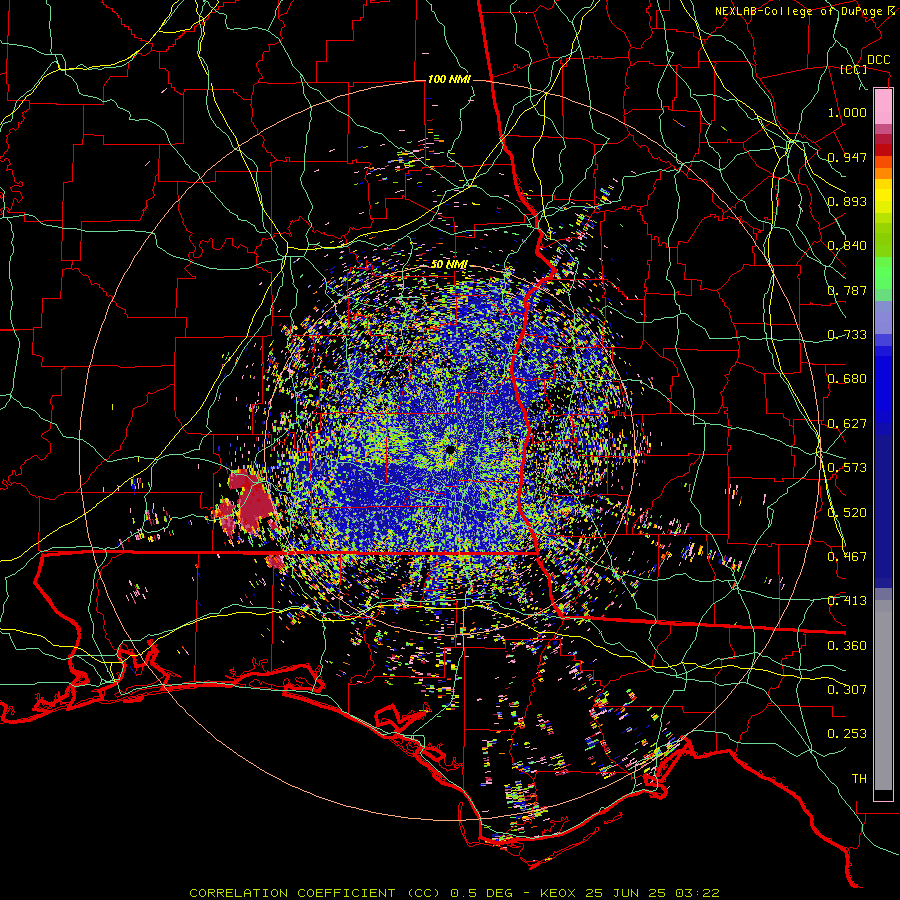Click the 50 NMI range ring label
The width and height of the screenshot is (900, 900).
(x=449, y=265)
